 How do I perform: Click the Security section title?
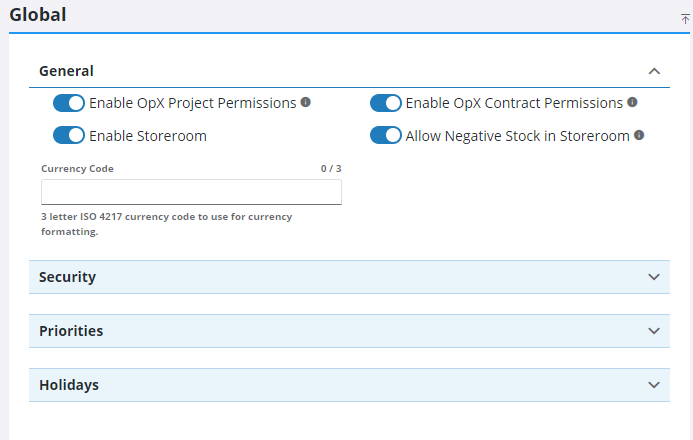[67, 277]
